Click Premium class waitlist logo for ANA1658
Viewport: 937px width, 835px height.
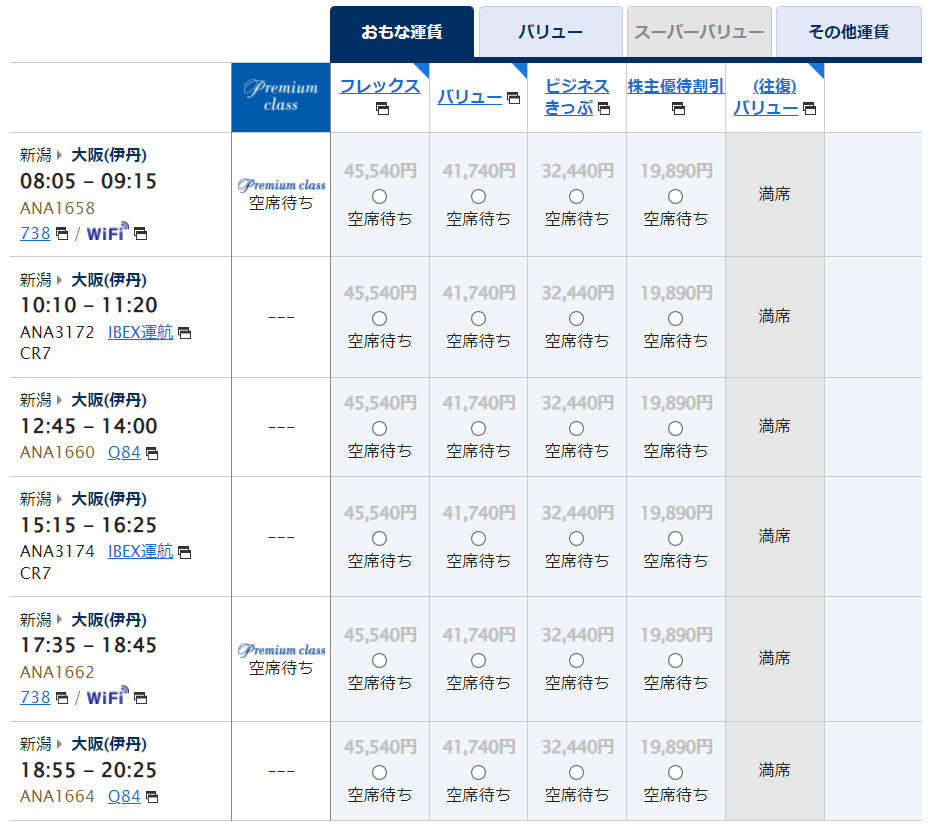(x=281, y=185)
